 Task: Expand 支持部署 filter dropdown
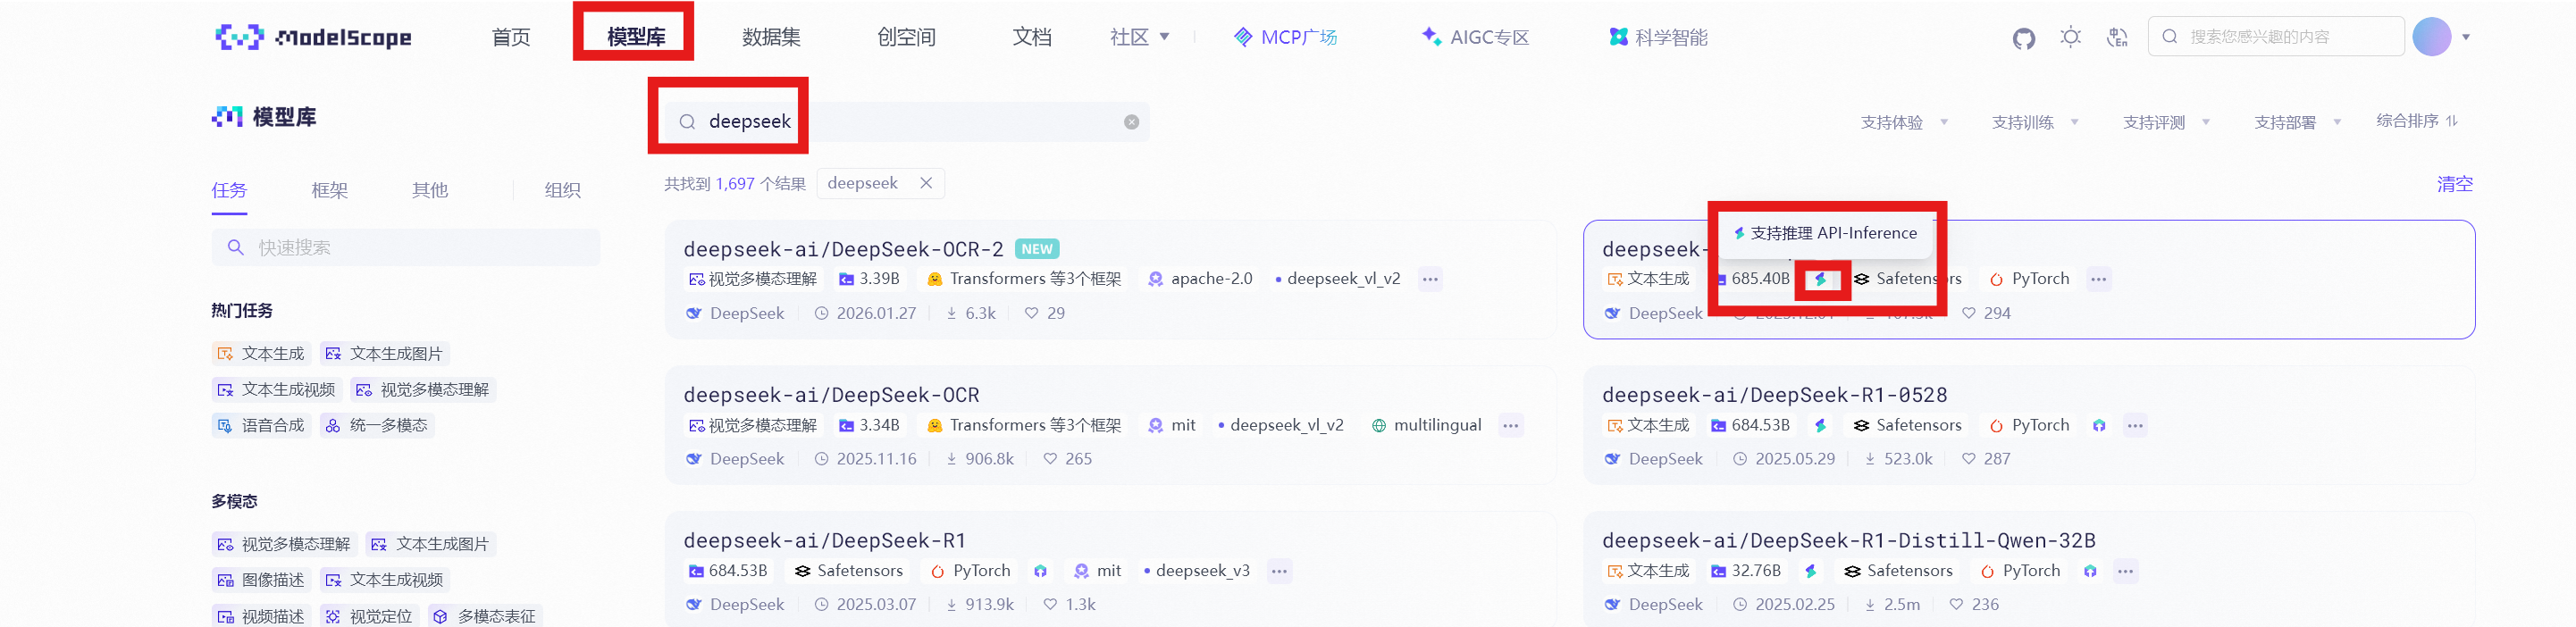coord(2297,122)
